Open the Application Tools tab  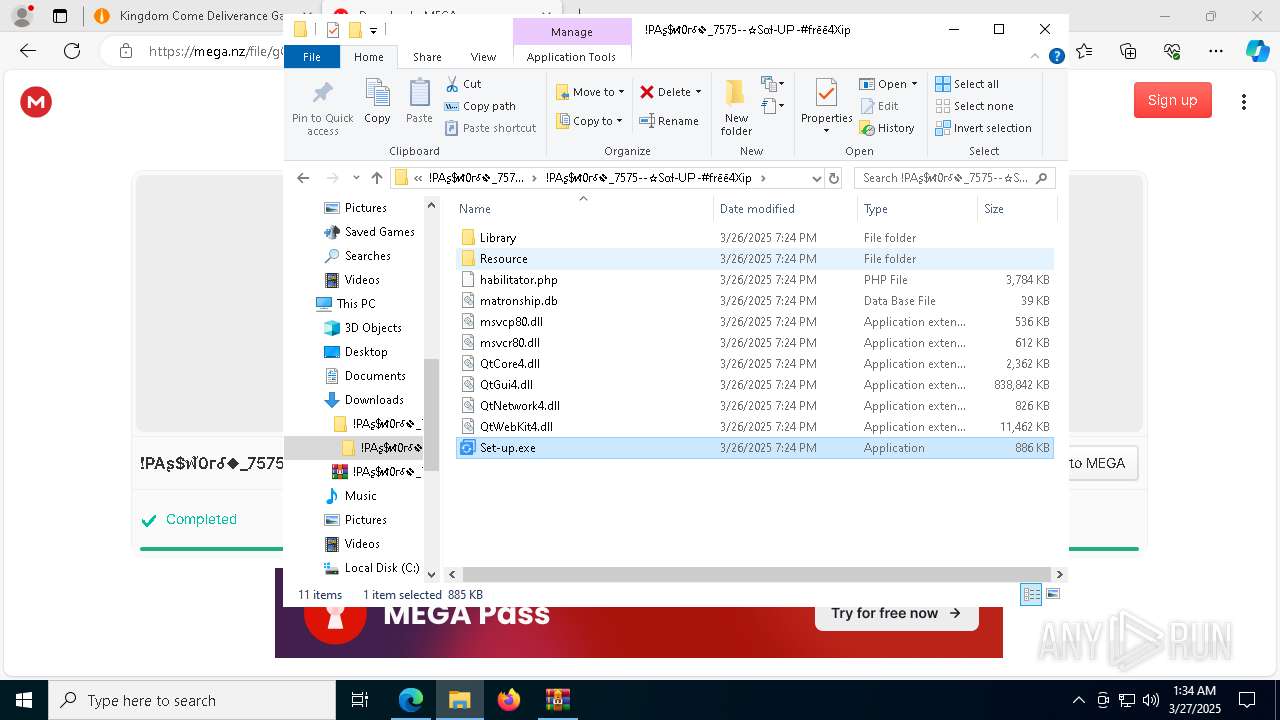click(571, 57)
